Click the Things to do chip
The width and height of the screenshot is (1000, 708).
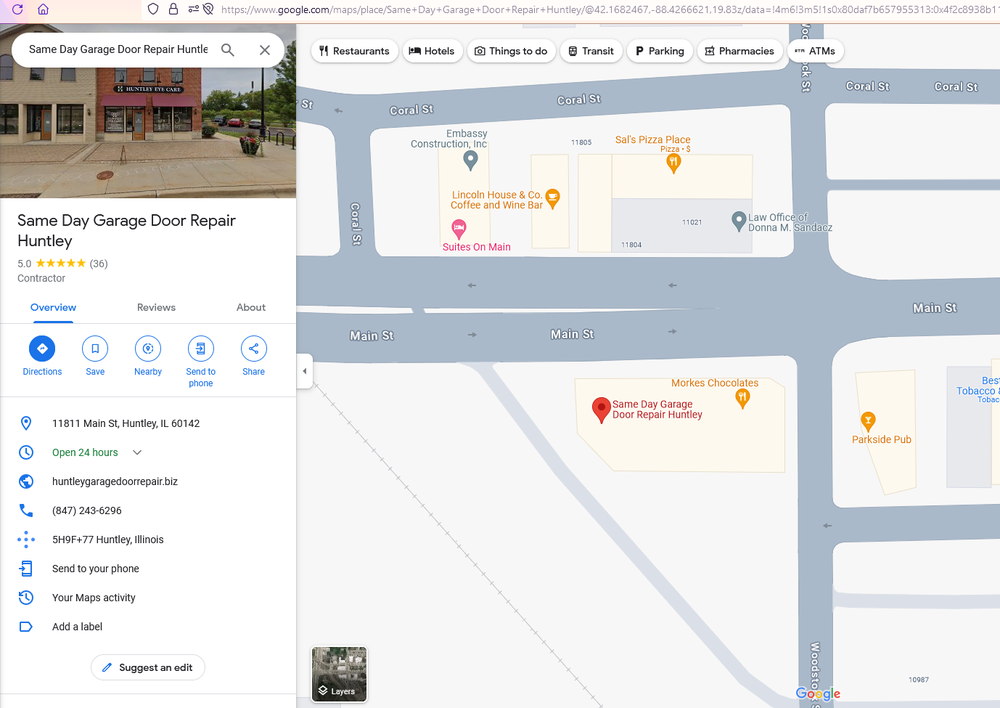pos(511,51)
